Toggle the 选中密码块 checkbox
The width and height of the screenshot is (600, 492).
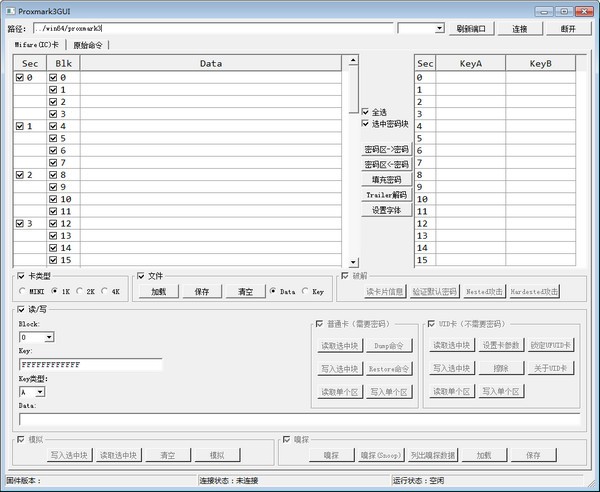pos(366,124)
